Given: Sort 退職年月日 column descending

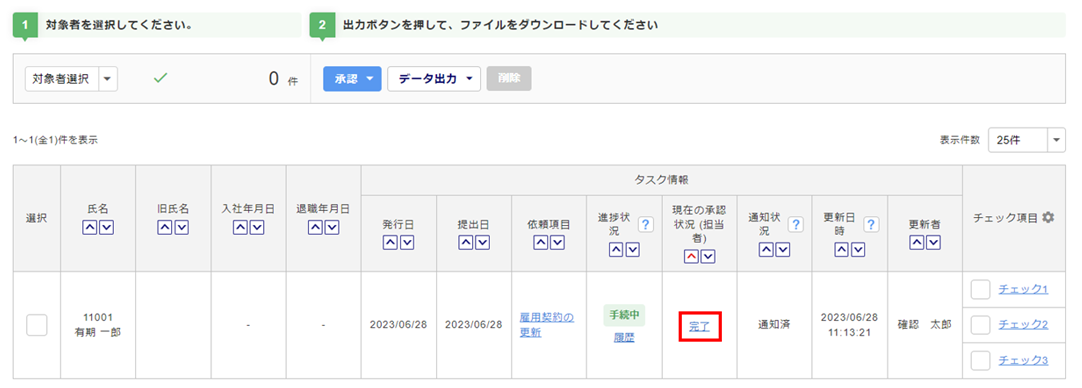Looking at the screenshot, I should (331, 226).
